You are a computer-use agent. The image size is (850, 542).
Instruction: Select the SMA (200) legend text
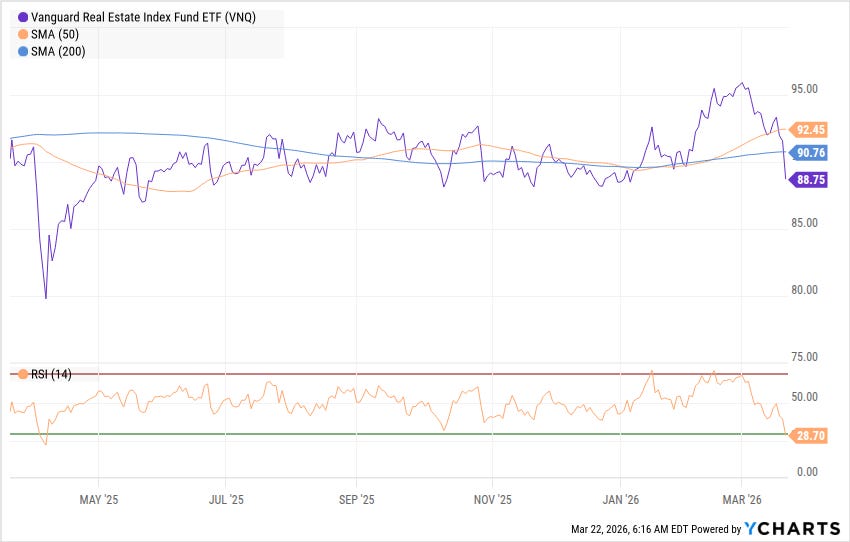[58, 52]
